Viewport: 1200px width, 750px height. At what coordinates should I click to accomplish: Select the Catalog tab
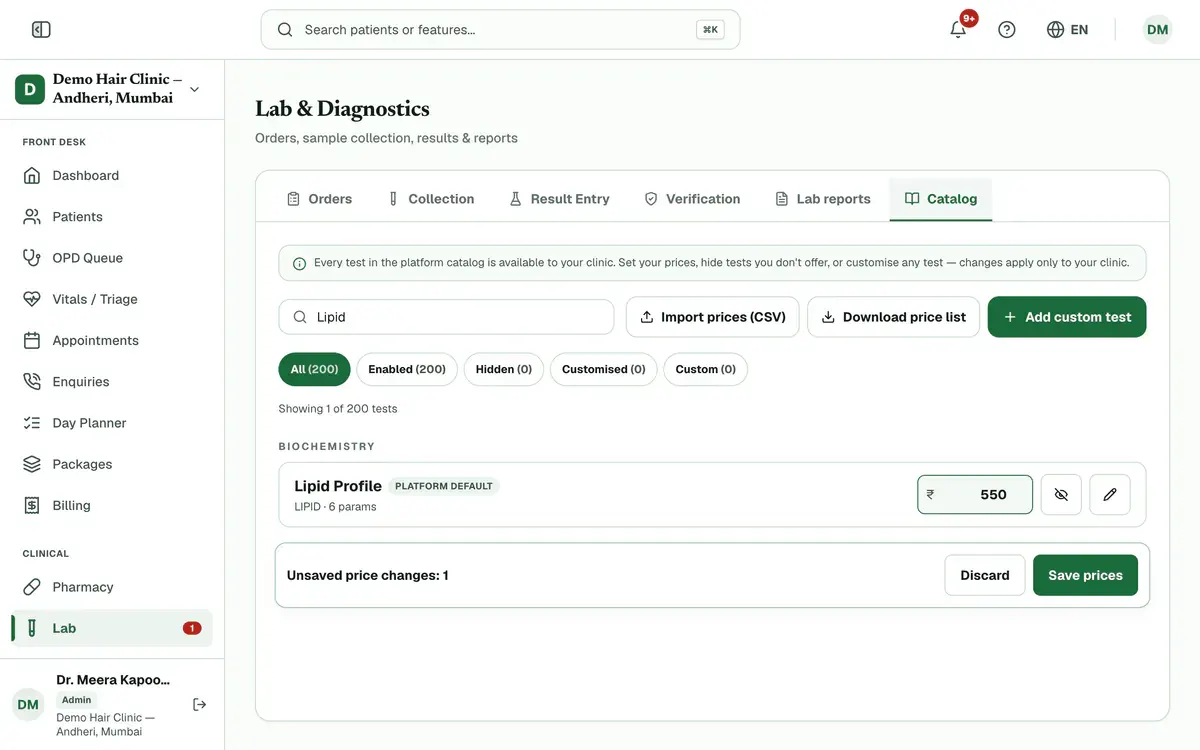point(941,199)
